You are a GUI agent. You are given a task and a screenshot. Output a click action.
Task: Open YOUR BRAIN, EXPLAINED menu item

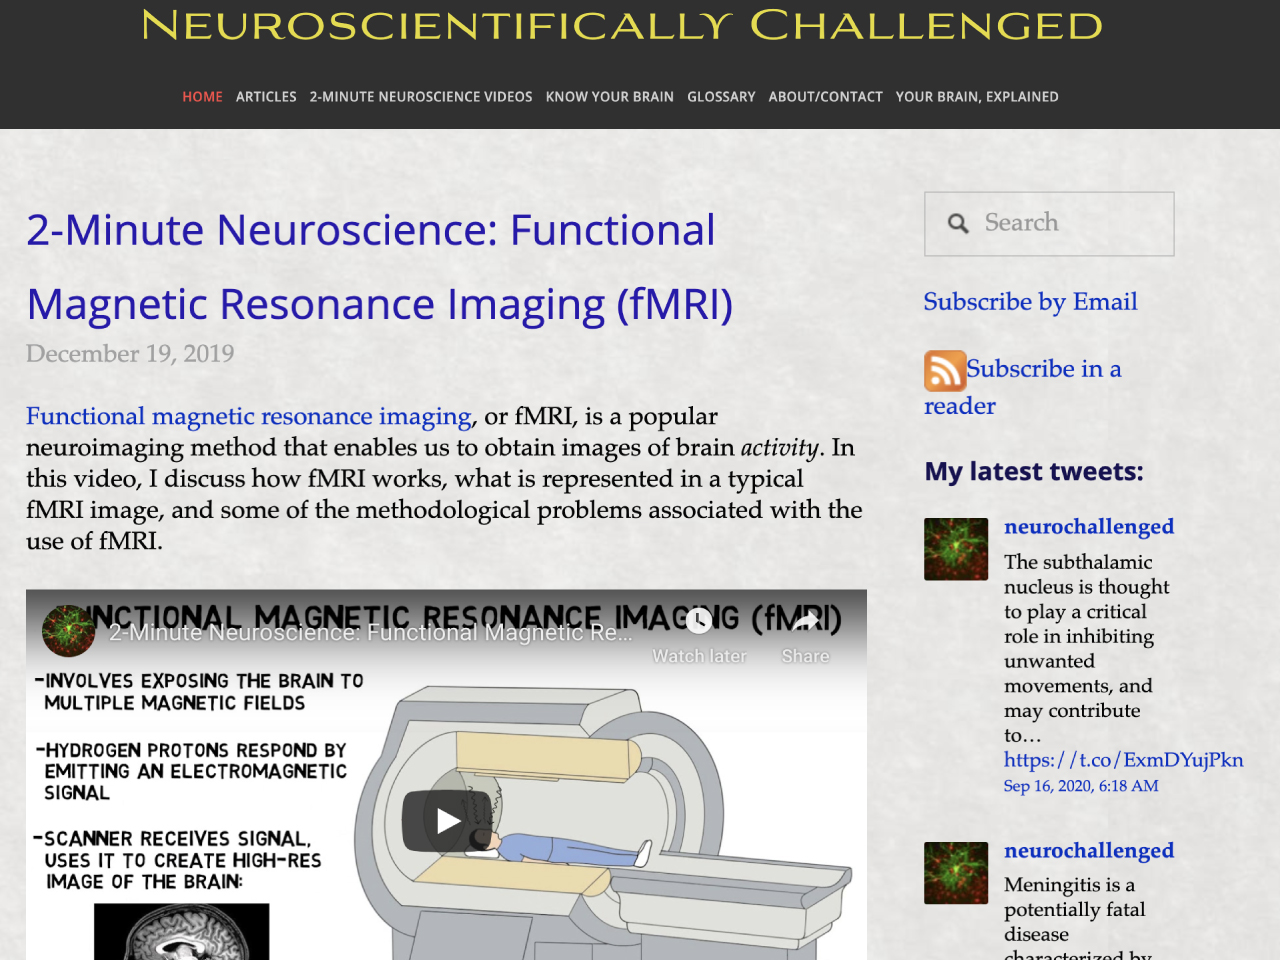click(977, 97)
